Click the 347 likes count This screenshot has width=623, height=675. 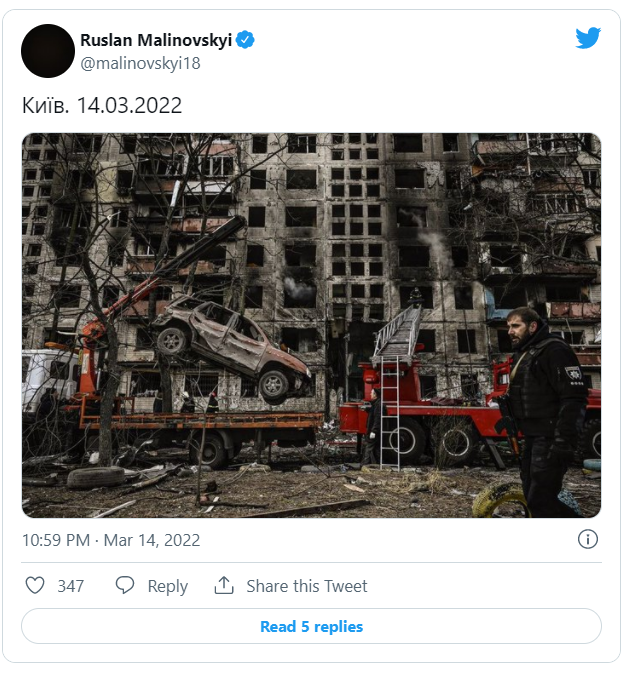(x=70, y=586)
